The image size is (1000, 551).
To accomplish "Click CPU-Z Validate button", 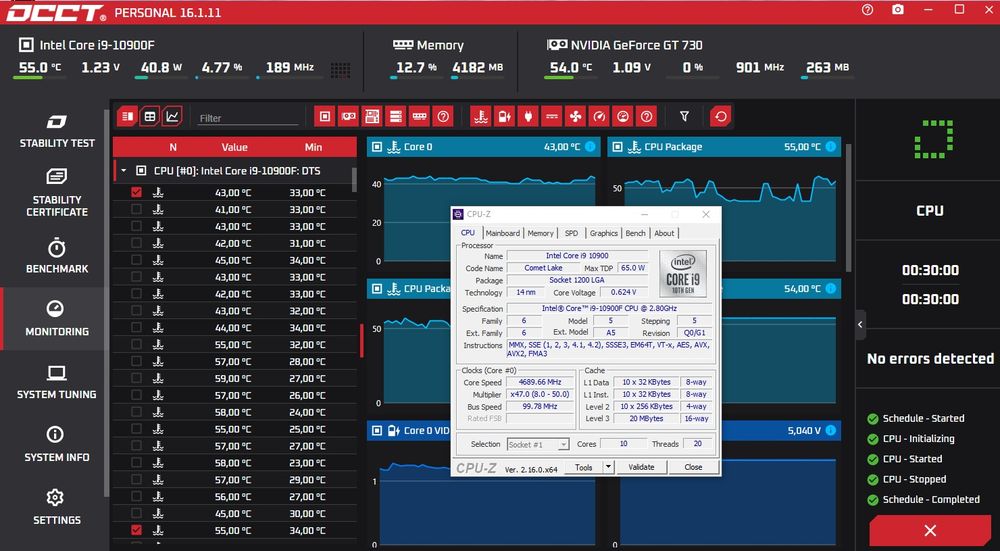I will [641, 467].
